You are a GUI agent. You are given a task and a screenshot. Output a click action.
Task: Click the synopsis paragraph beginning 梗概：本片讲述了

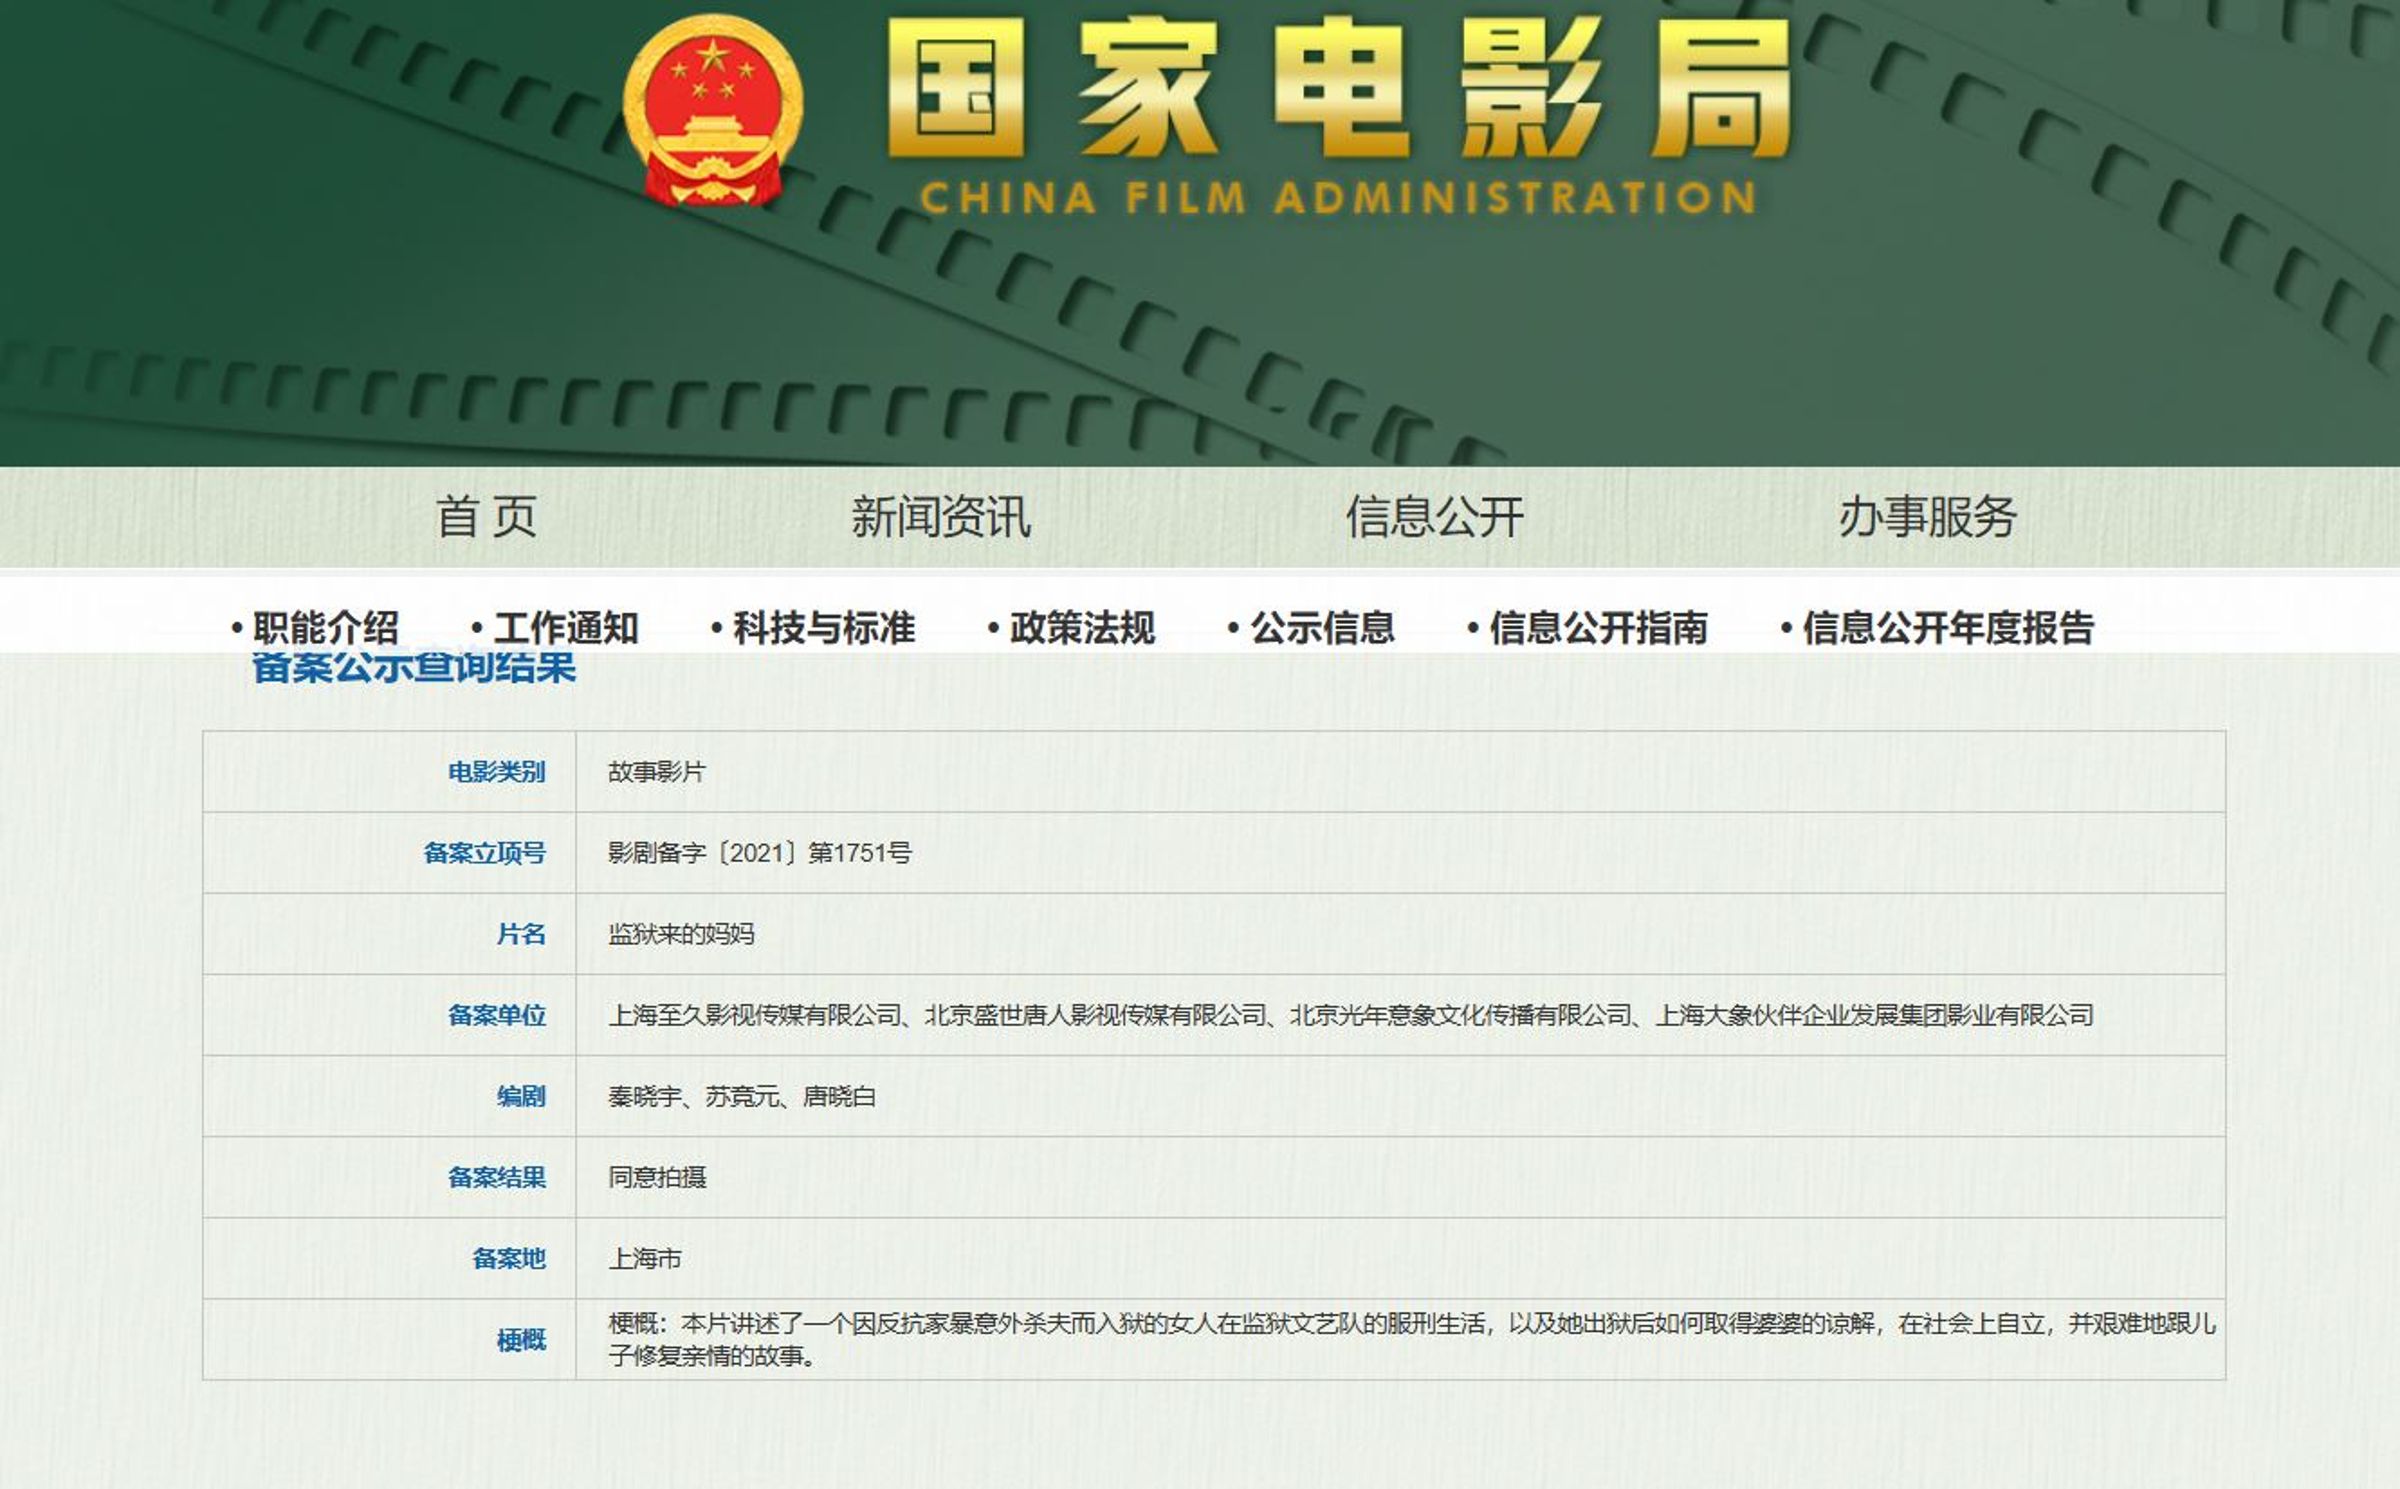coord(1412,1340)
